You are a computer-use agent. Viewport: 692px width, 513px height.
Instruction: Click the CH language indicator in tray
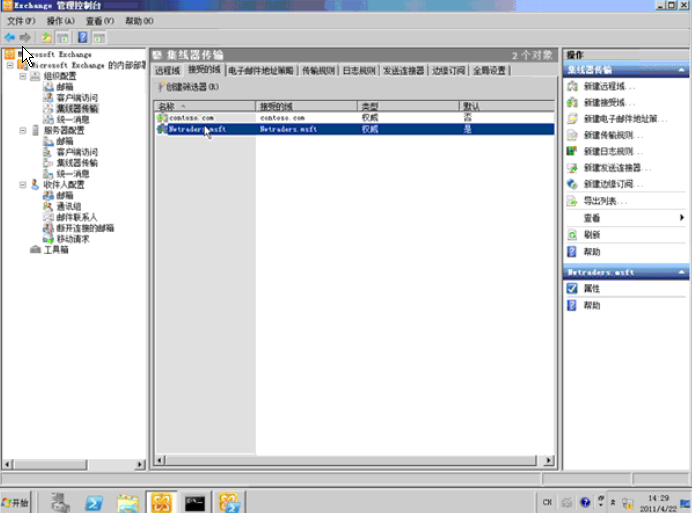pos(547,502)
